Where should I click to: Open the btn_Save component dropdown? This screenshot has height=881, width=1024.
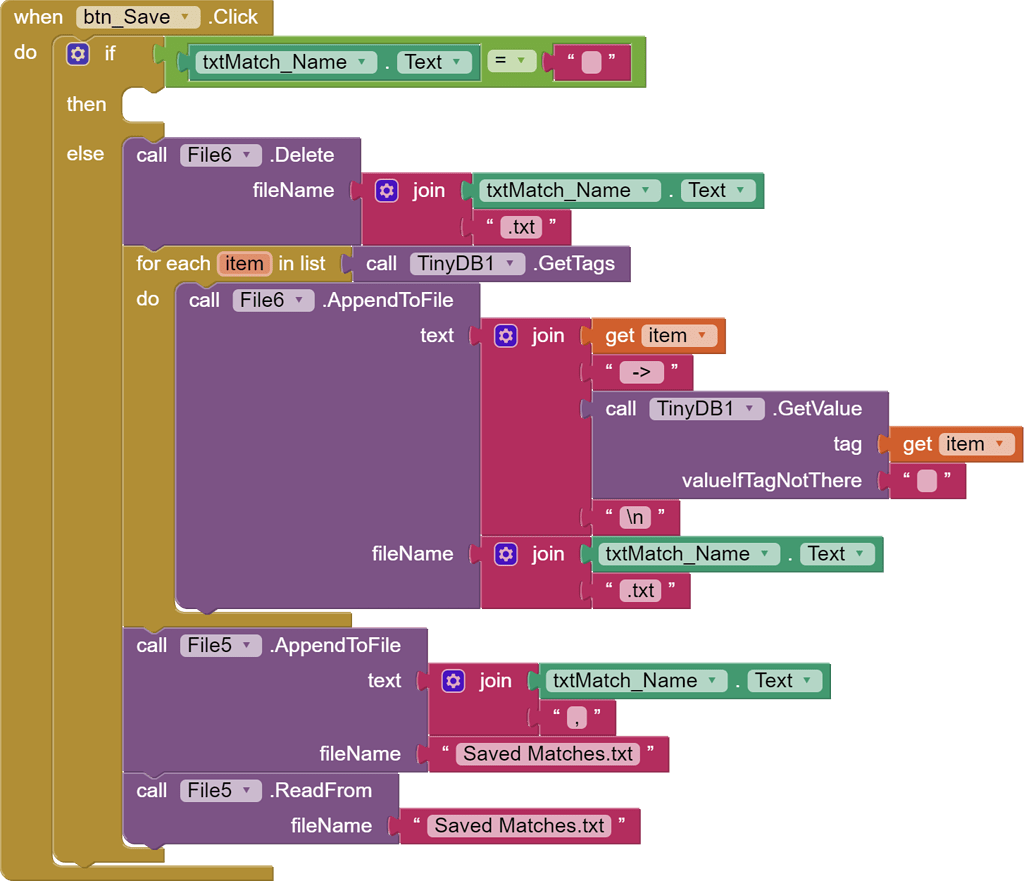pyautogui.click(x=138, y=17)
